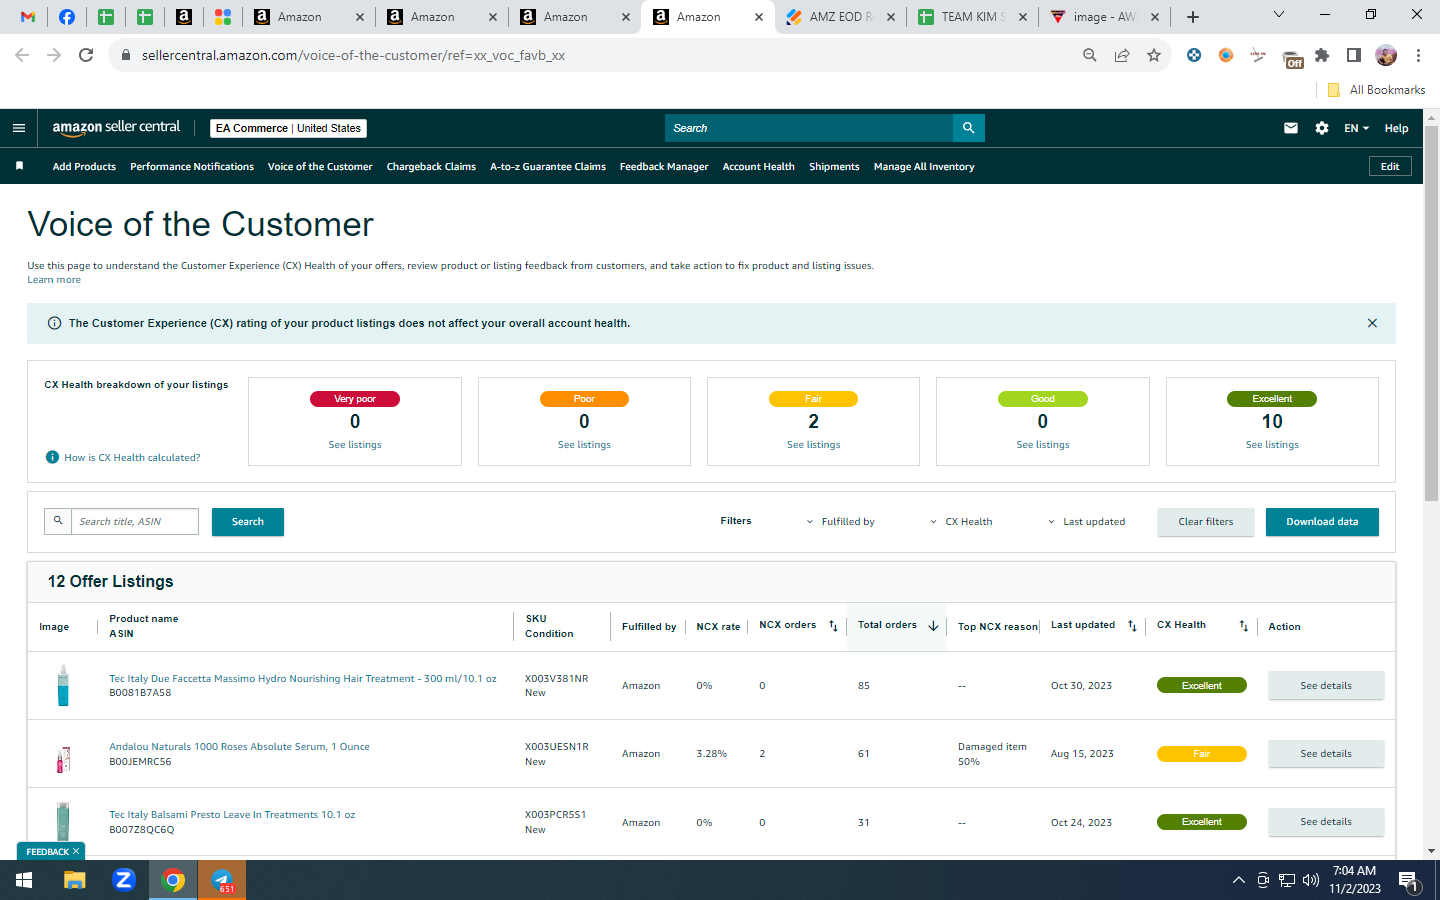Go to Performance Notifications
The image size is (1440, 900).
[x=192, y=167]
